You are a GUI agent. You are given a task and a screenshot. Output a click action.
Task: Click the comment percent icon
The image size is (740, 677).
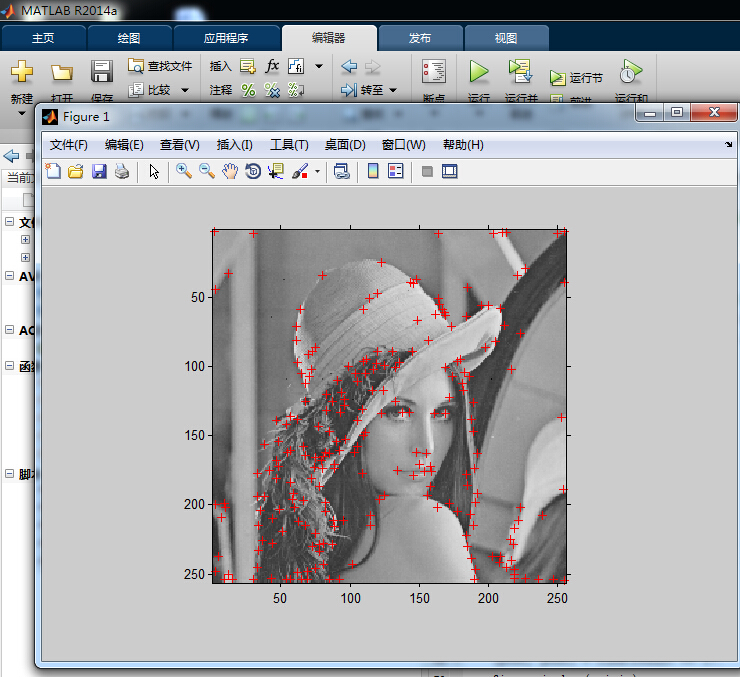248,90
